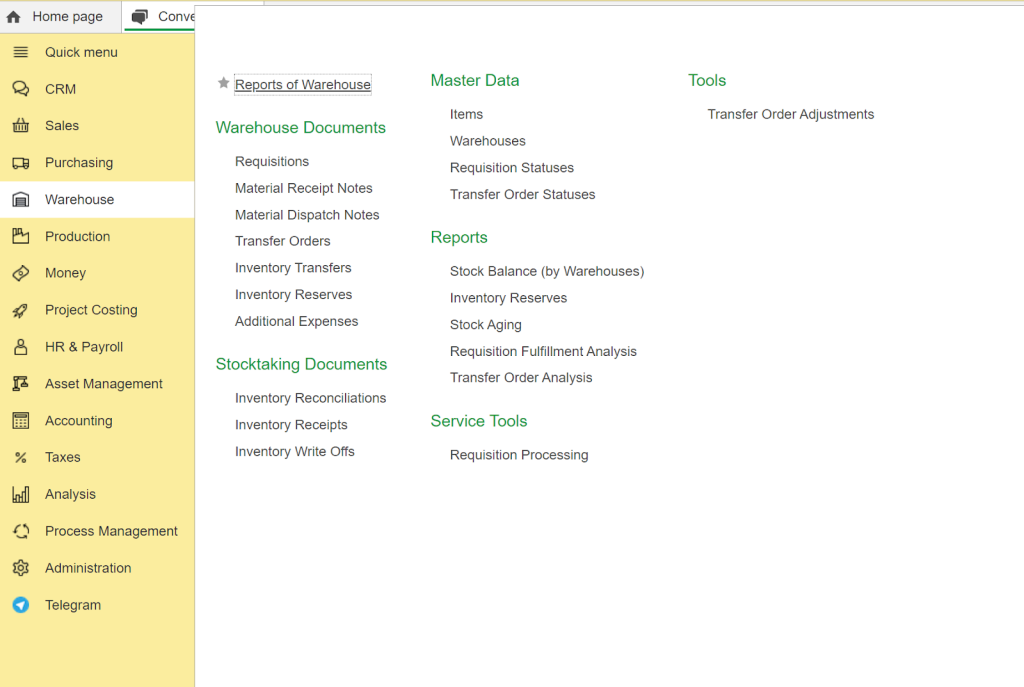Click the HR & Payroll person icon
The image size is (1024, 687).
tap(21, 347)
